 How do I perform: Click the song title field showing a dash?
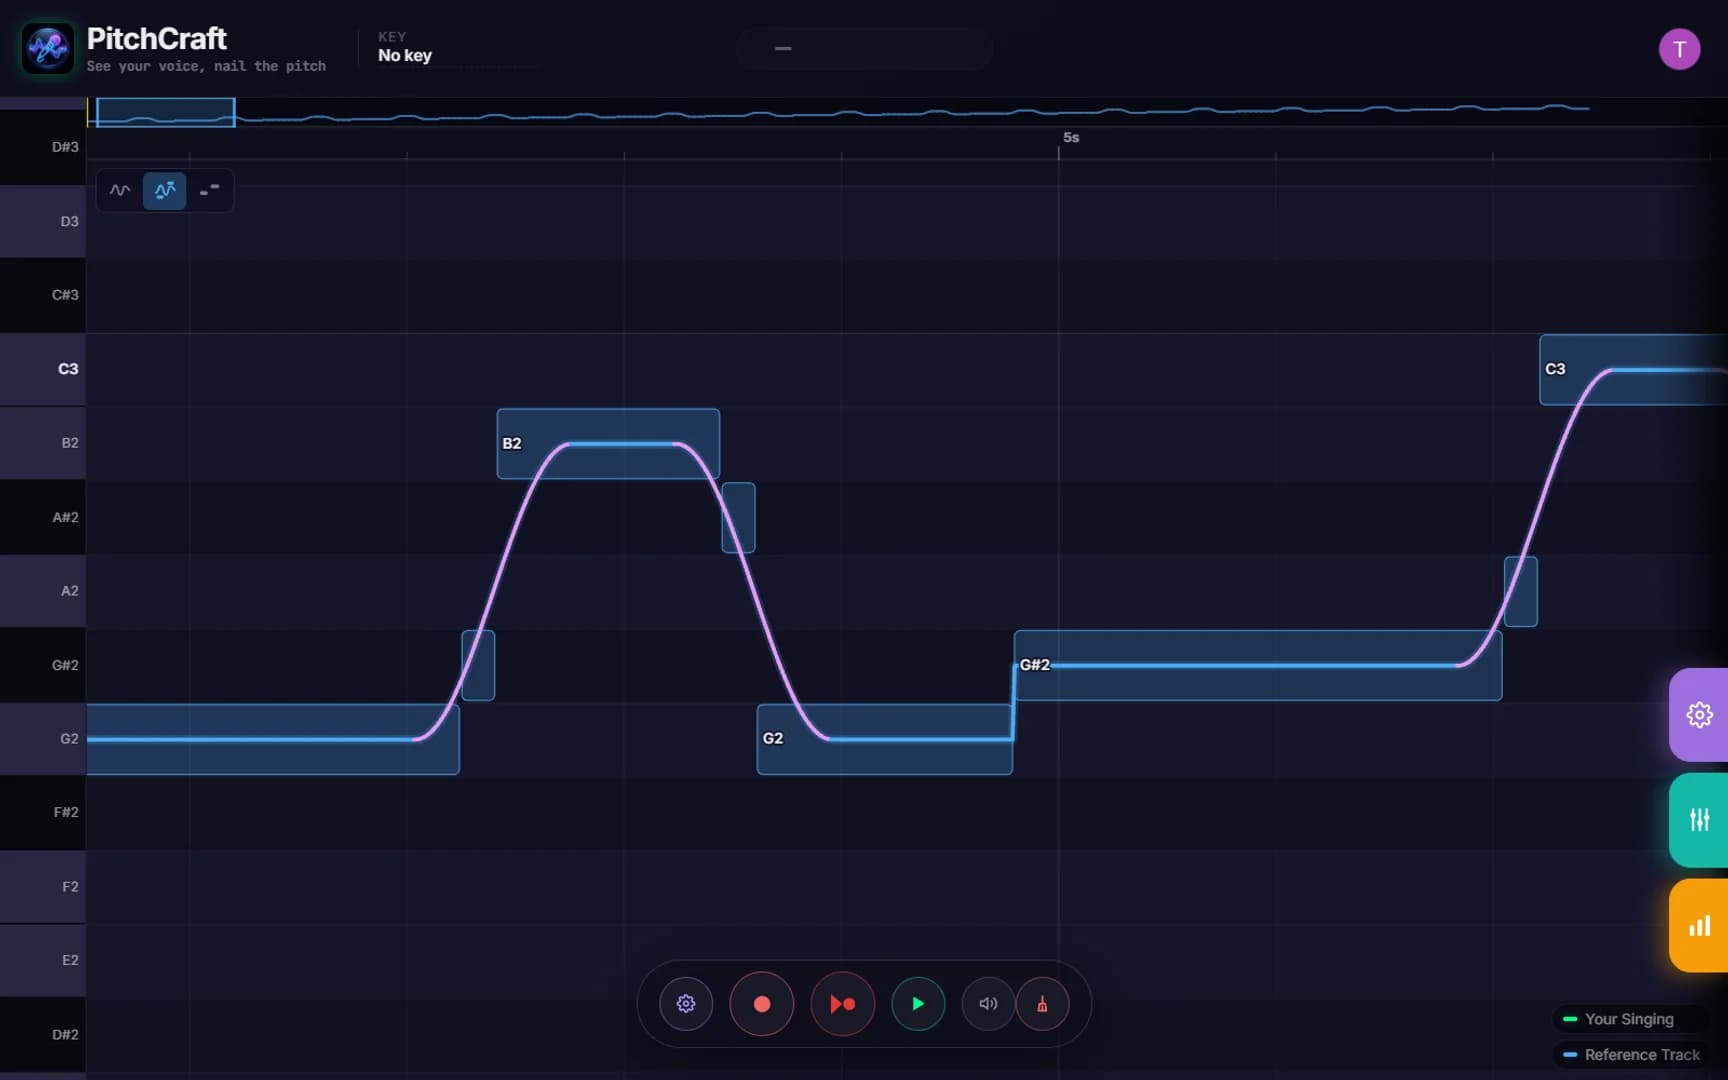865,48
